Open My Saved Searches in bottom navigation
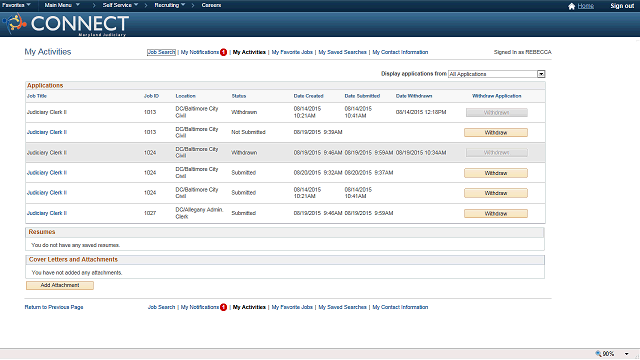Screen dimensions: 640x360 [342, 307]
